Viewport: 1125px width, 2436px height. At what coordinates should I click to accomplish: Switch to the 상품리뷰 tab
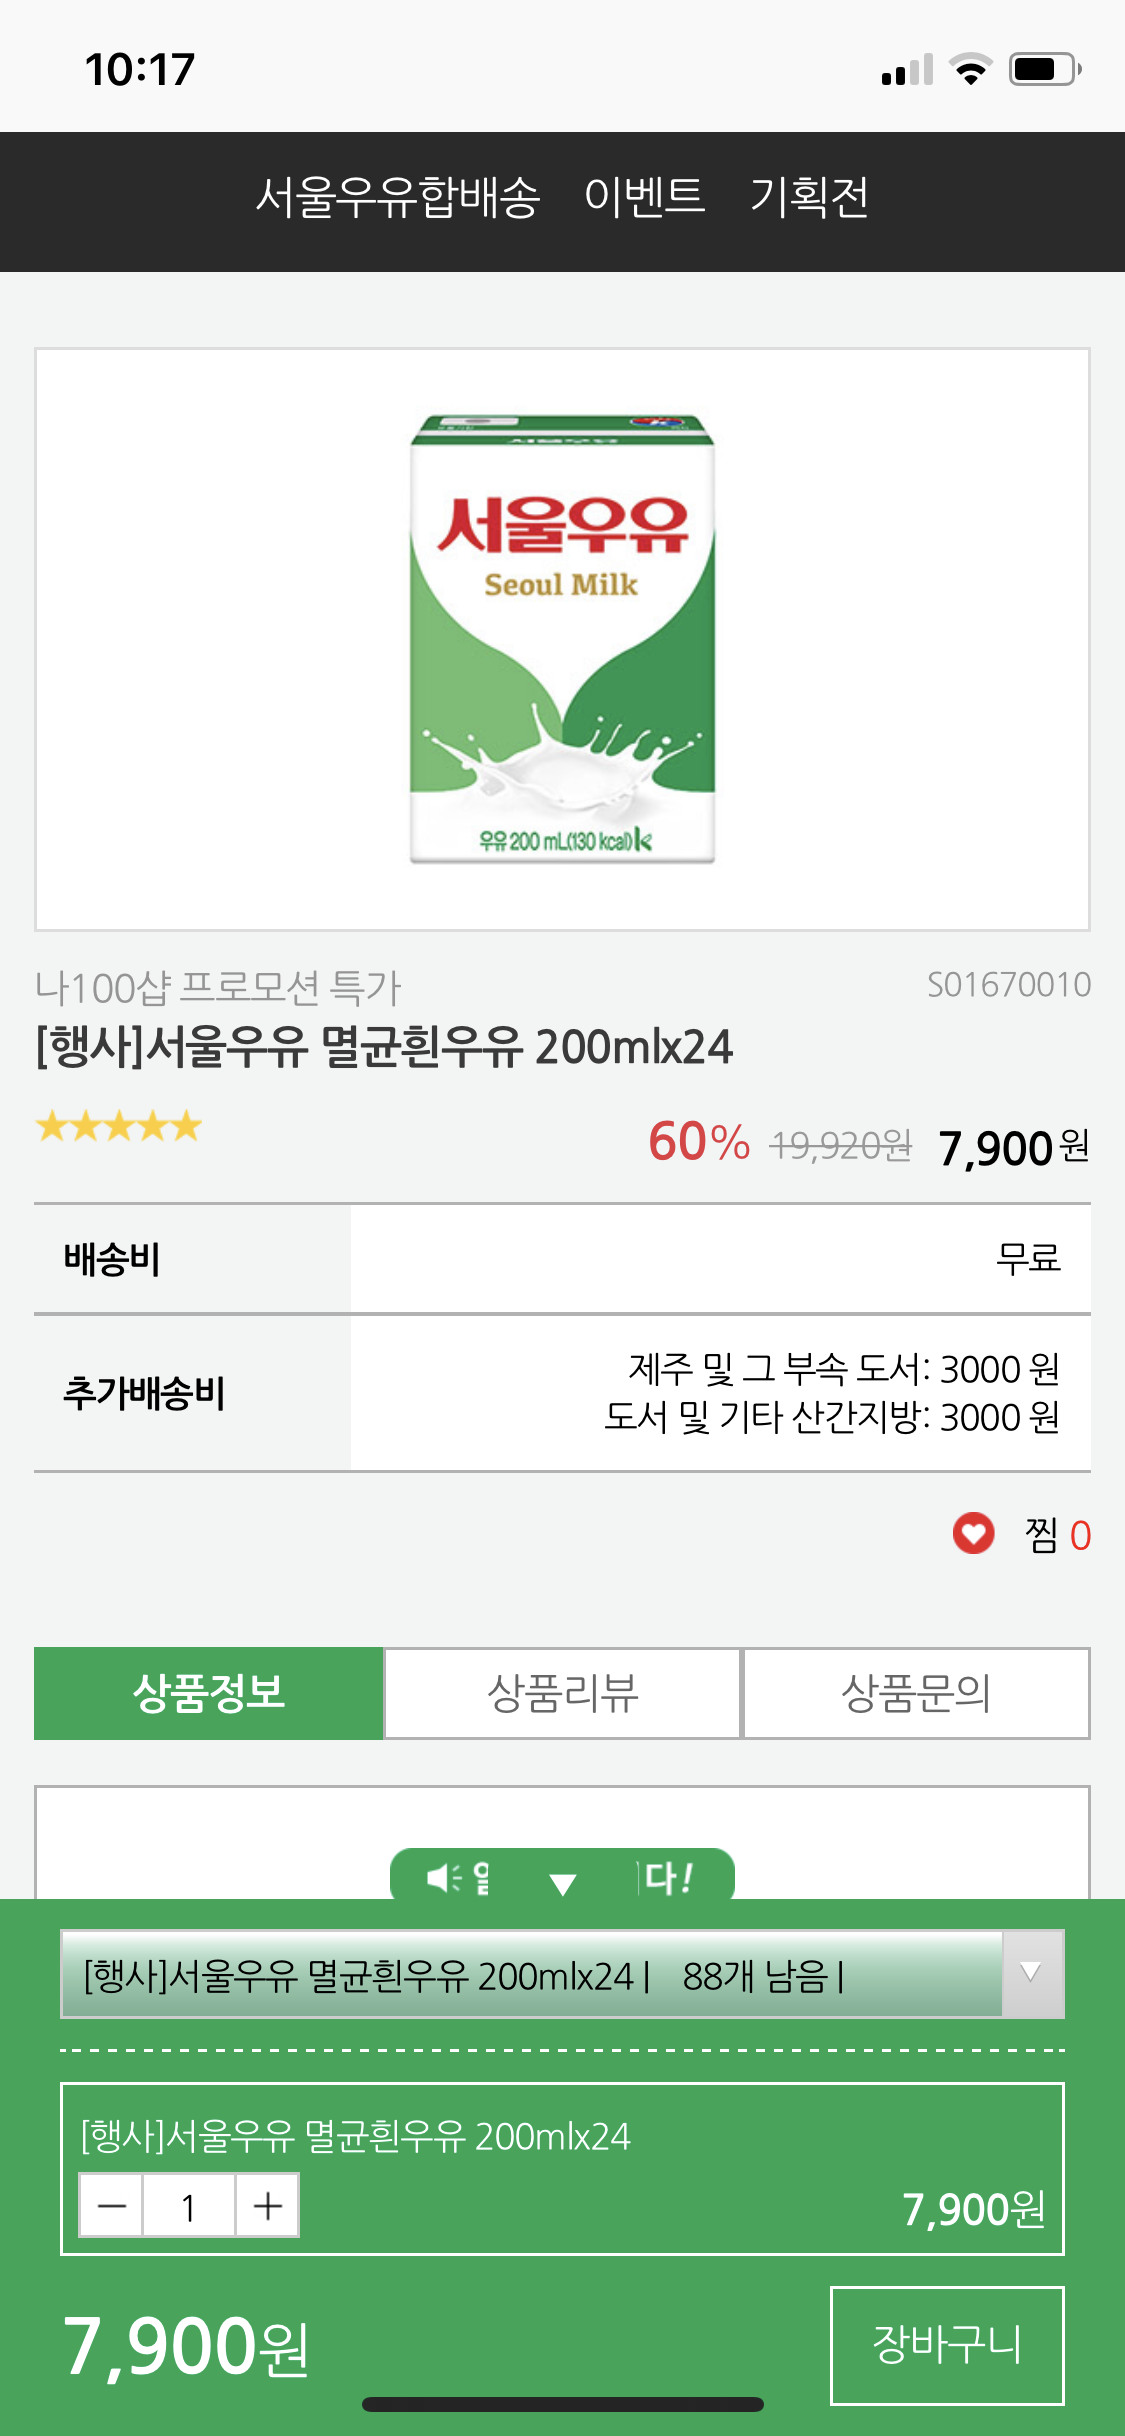tap(562, 1693)
